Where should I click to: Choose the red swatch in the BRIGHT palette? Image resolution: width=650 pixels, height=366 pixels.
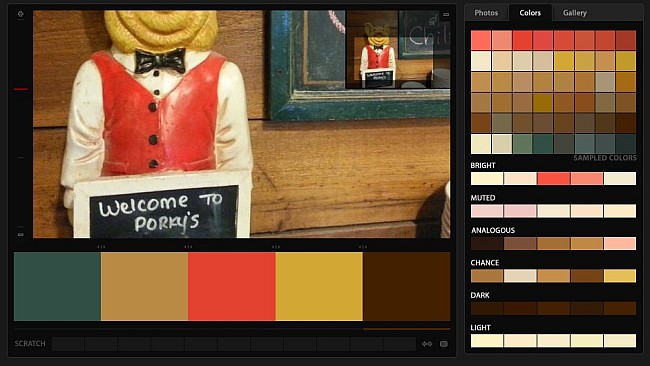[x=553, y=179]
